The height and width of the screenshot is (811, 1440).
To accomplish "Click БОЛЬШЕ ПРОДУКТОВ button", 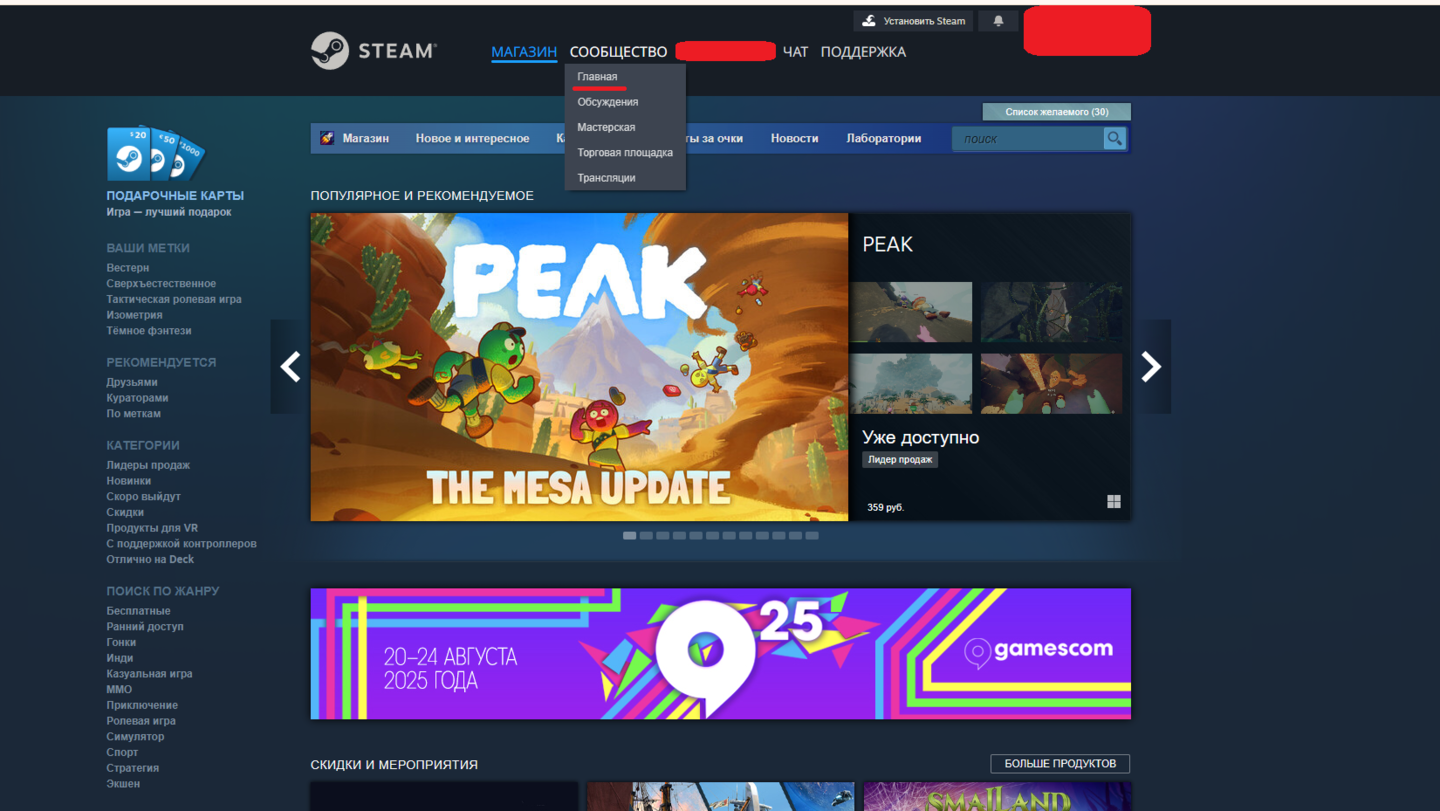I will [1060, 763].
